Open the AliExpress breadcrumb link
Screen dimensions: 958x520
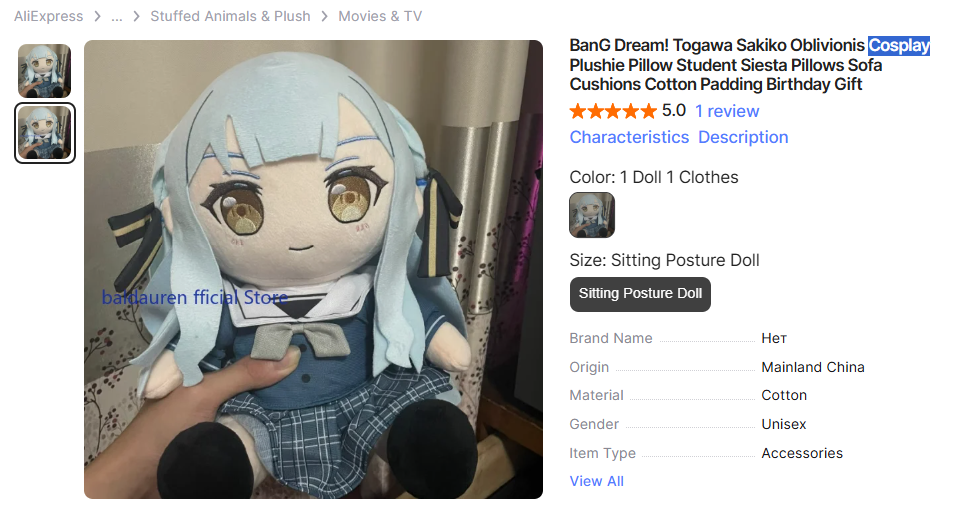coord(48,16)
